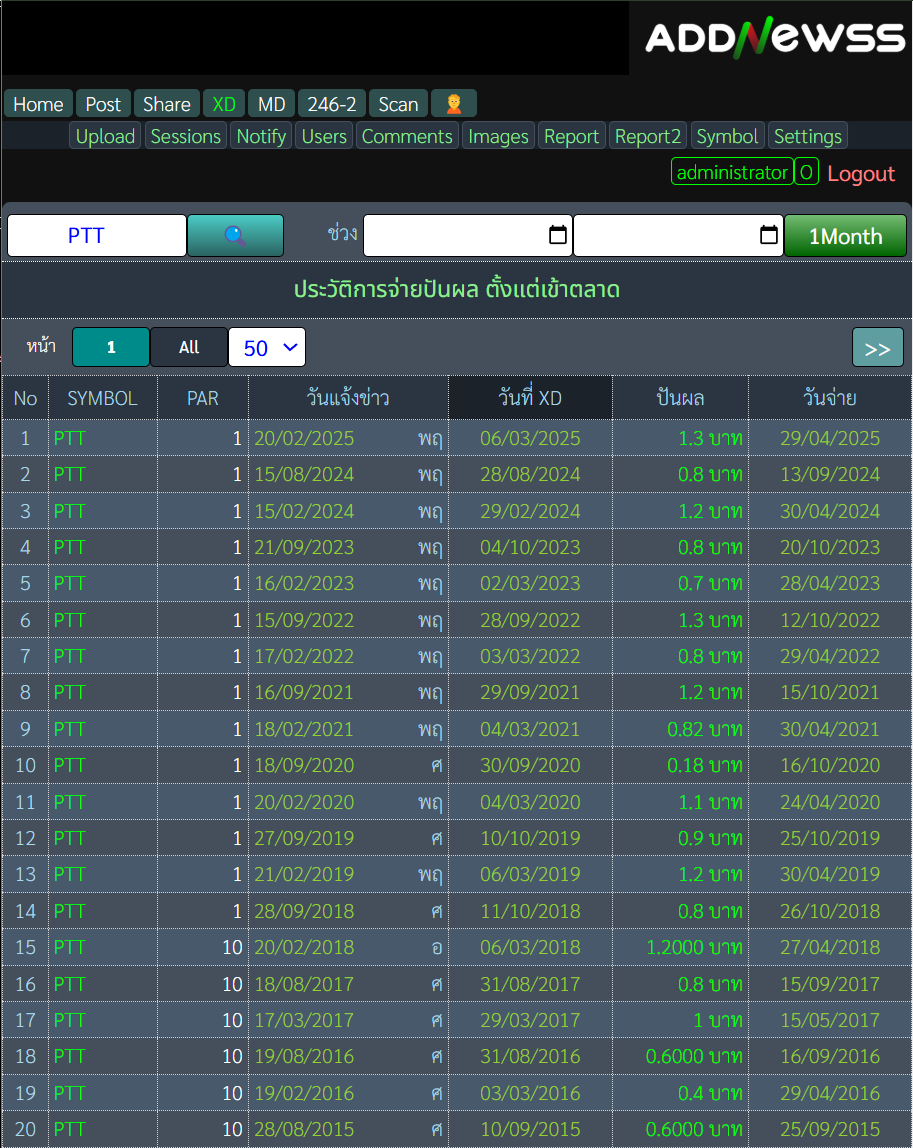The width and height of the screenshot is (913, 1148).
Task: Click XD date 11/10/2018
Action: [x=530, y=911]
